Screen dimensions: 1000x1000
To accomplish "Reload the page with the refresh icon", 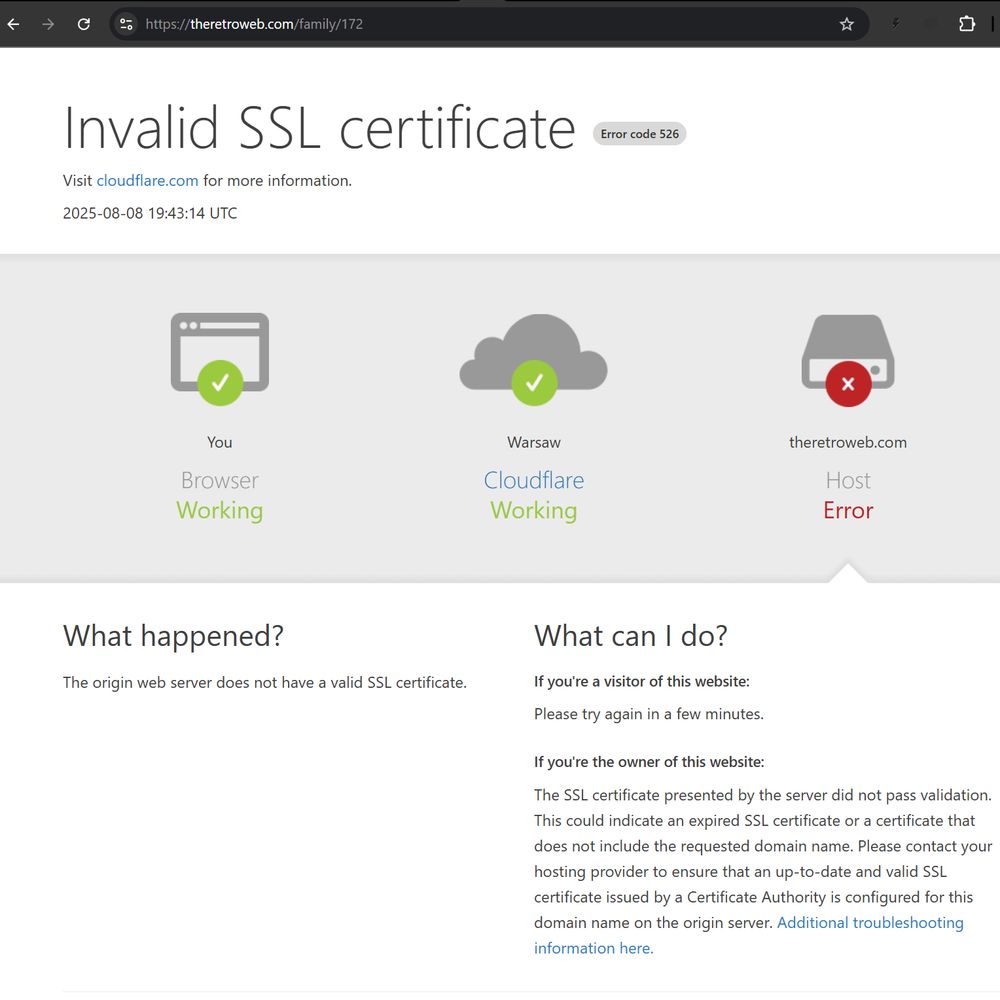I will click(x=84, y=24).
